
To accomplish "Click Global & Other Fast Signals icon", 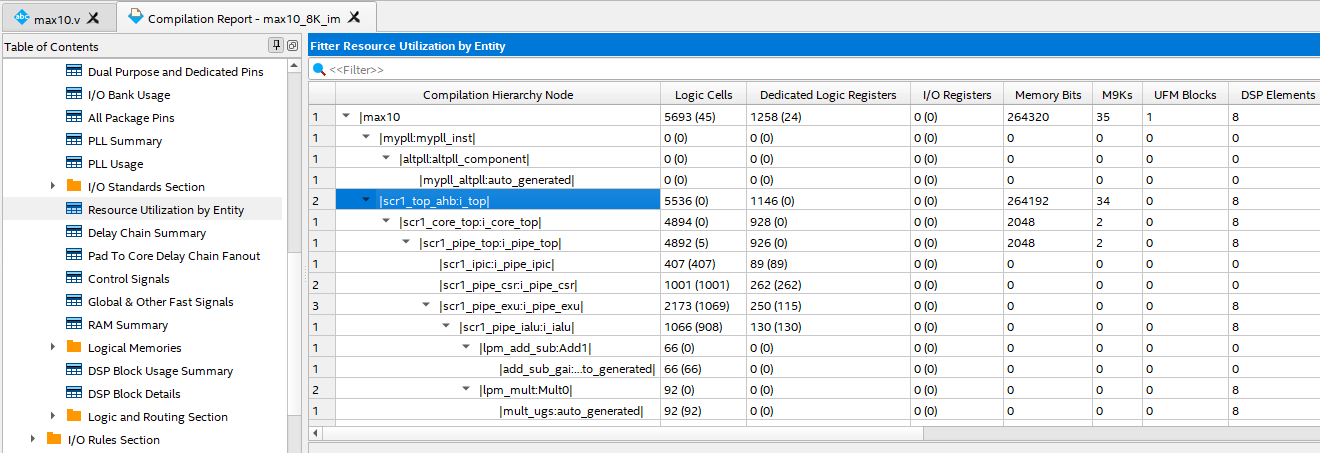I will (x=73, y=302).
